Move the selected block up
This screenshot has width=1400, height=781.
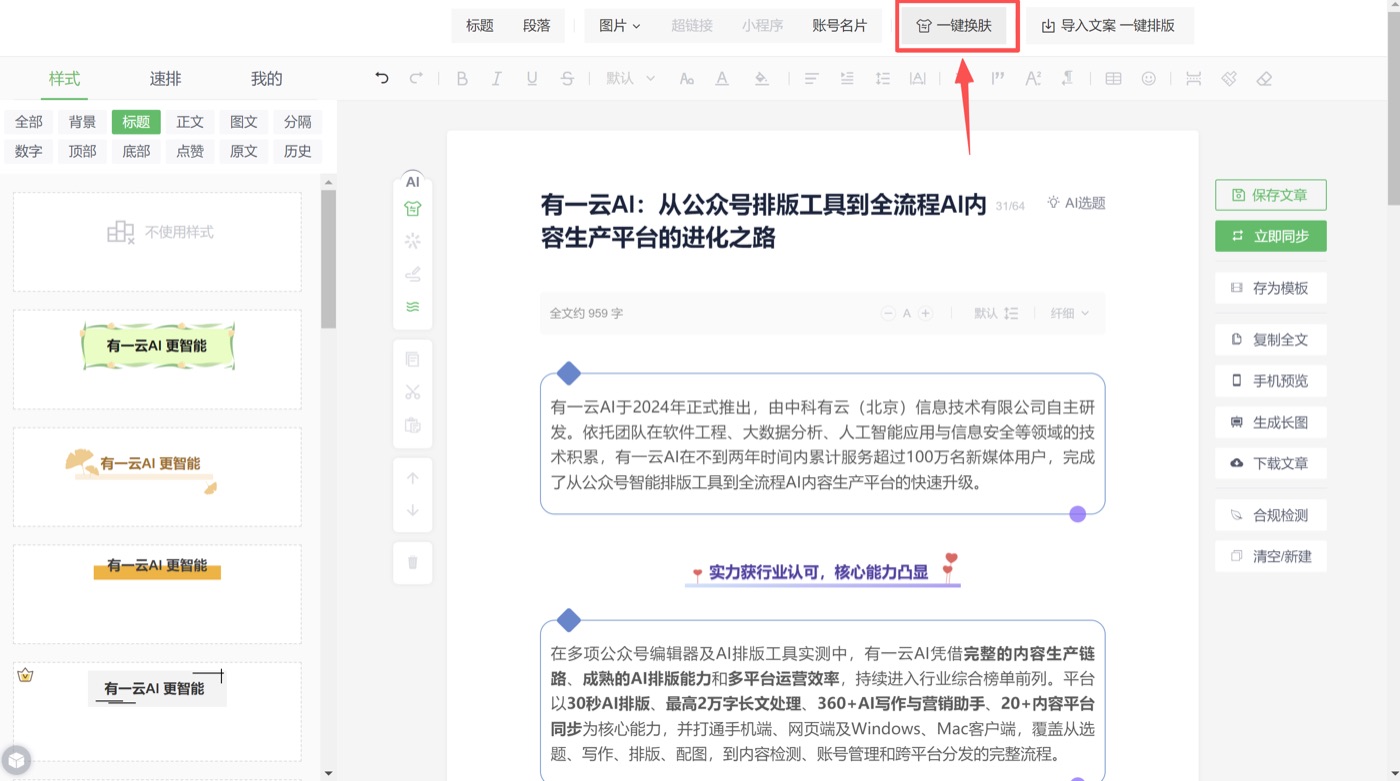coord(413,478)
